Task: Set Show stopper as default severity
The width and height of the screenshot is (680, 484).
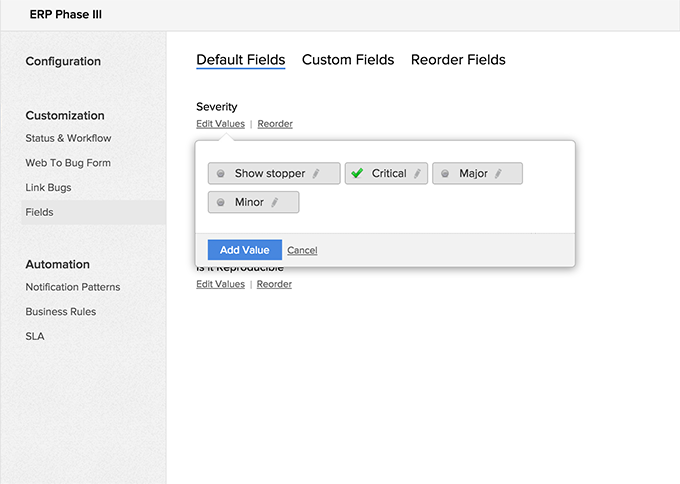Action: coord(221,174)
